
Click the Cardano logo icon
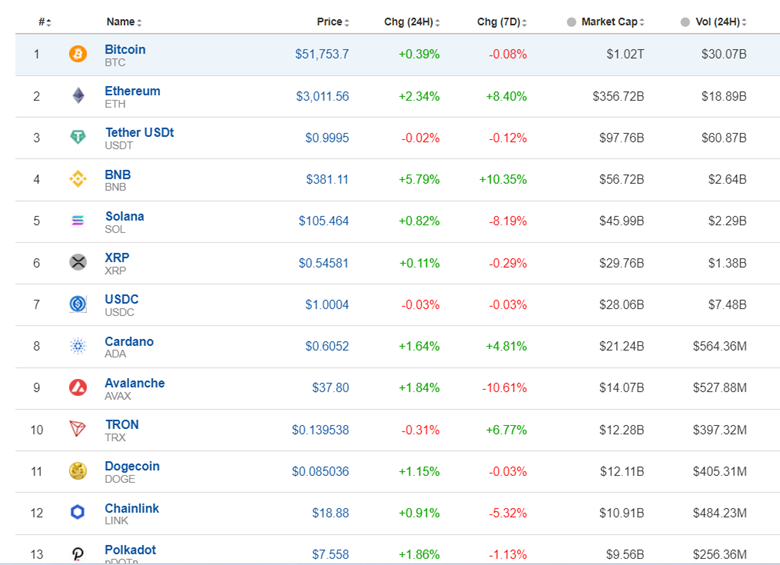(78, 346)
